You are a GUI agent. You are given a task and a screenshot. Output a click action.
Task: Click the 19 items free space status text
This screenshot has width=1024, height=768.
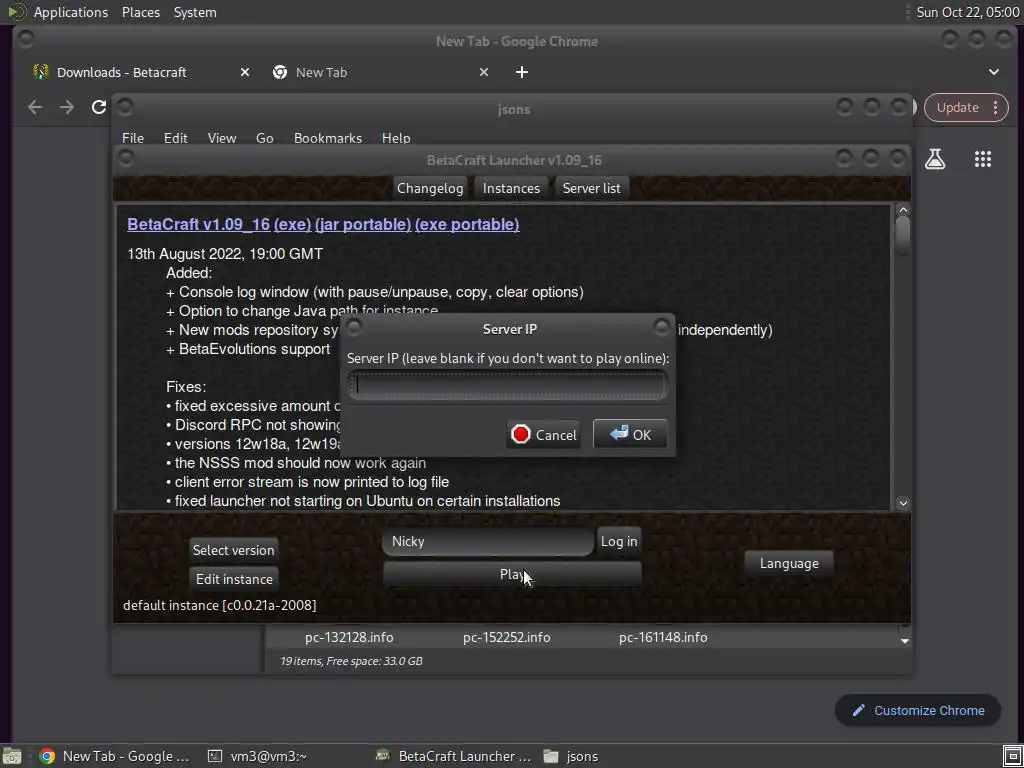351,661
